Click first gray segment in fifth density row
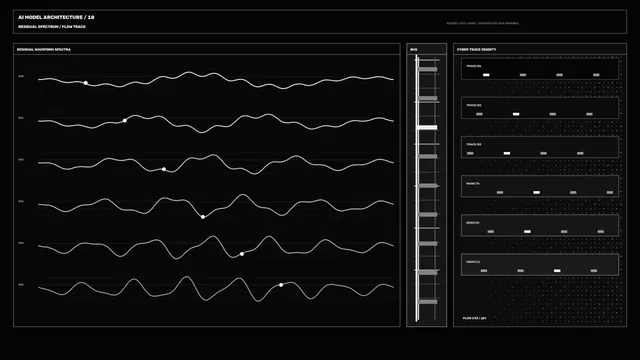This screenshot has height=360, width=640. click(491, 231)
